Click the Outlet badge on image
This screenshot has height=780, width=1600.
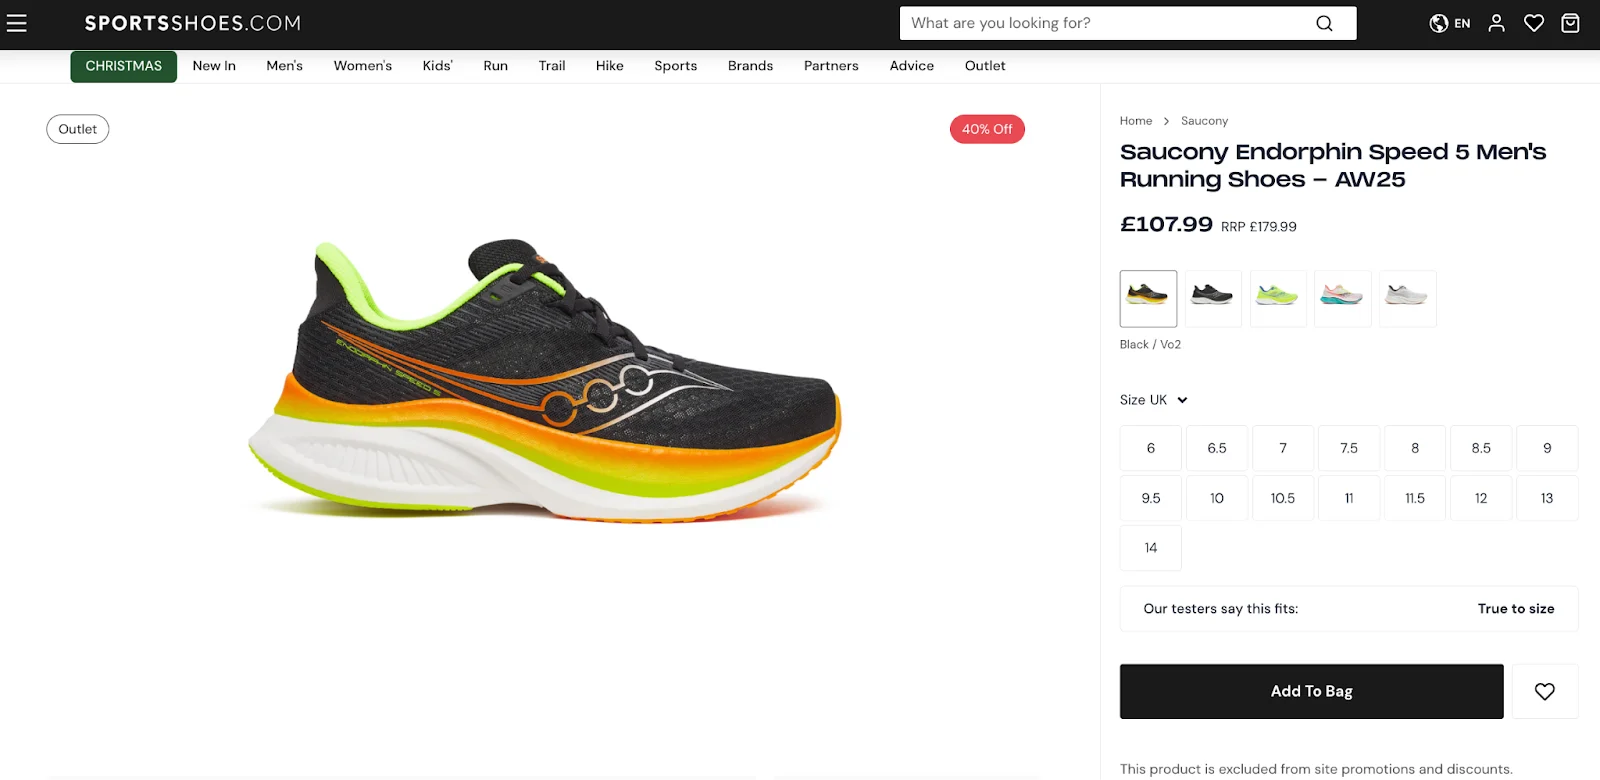(78, 129)
